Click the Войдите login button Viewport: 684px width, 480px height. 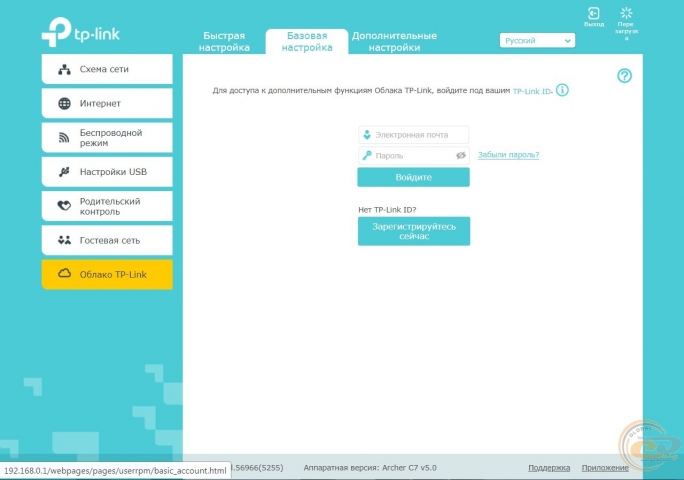tap(414, 177)
